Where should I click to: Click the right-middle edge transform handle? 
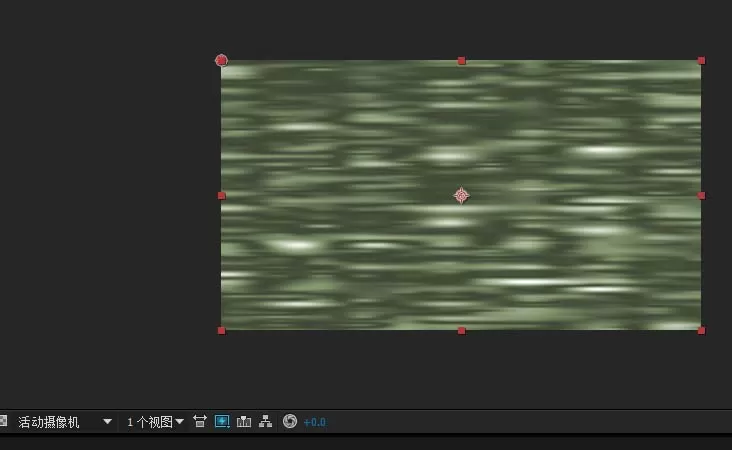pos(701,196)
